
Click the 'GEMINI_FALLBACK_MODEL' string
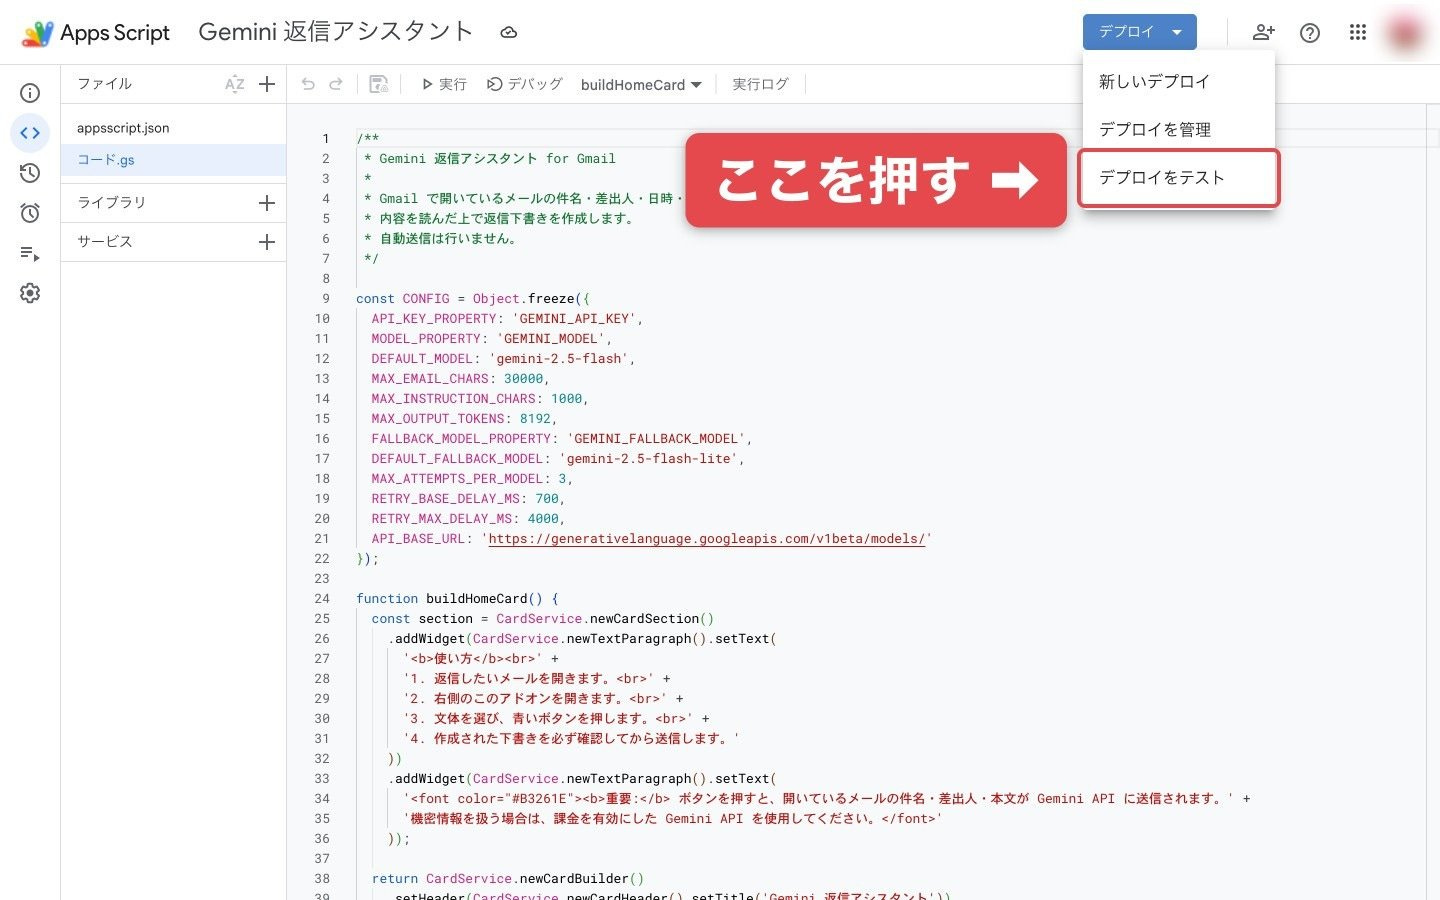[x=656, y=439]
